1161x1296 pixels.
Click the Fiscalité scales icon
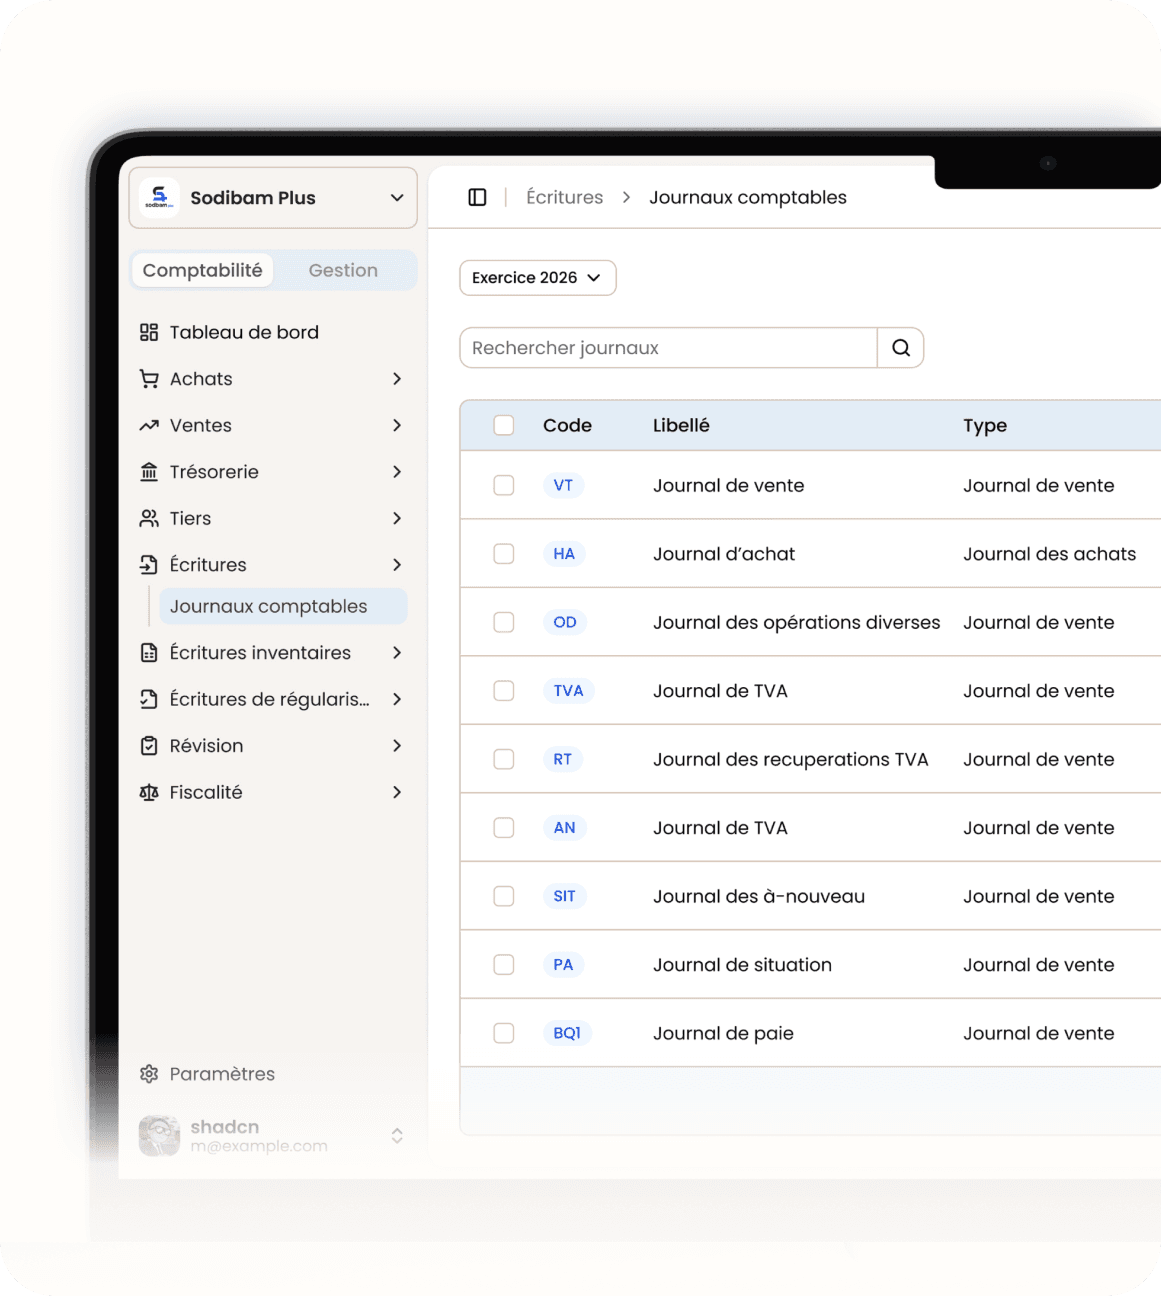click(x=149, y=792)
